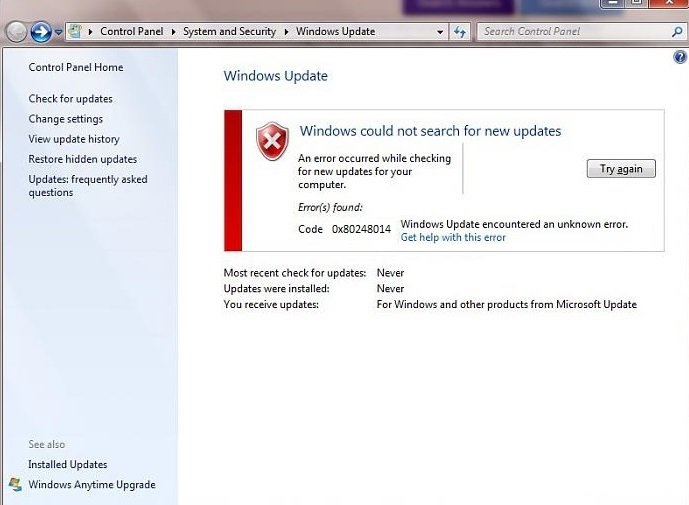Click the Control Panel icon in address bar
The width and height of the screenshot is (689, 505).
pos(76,32)
